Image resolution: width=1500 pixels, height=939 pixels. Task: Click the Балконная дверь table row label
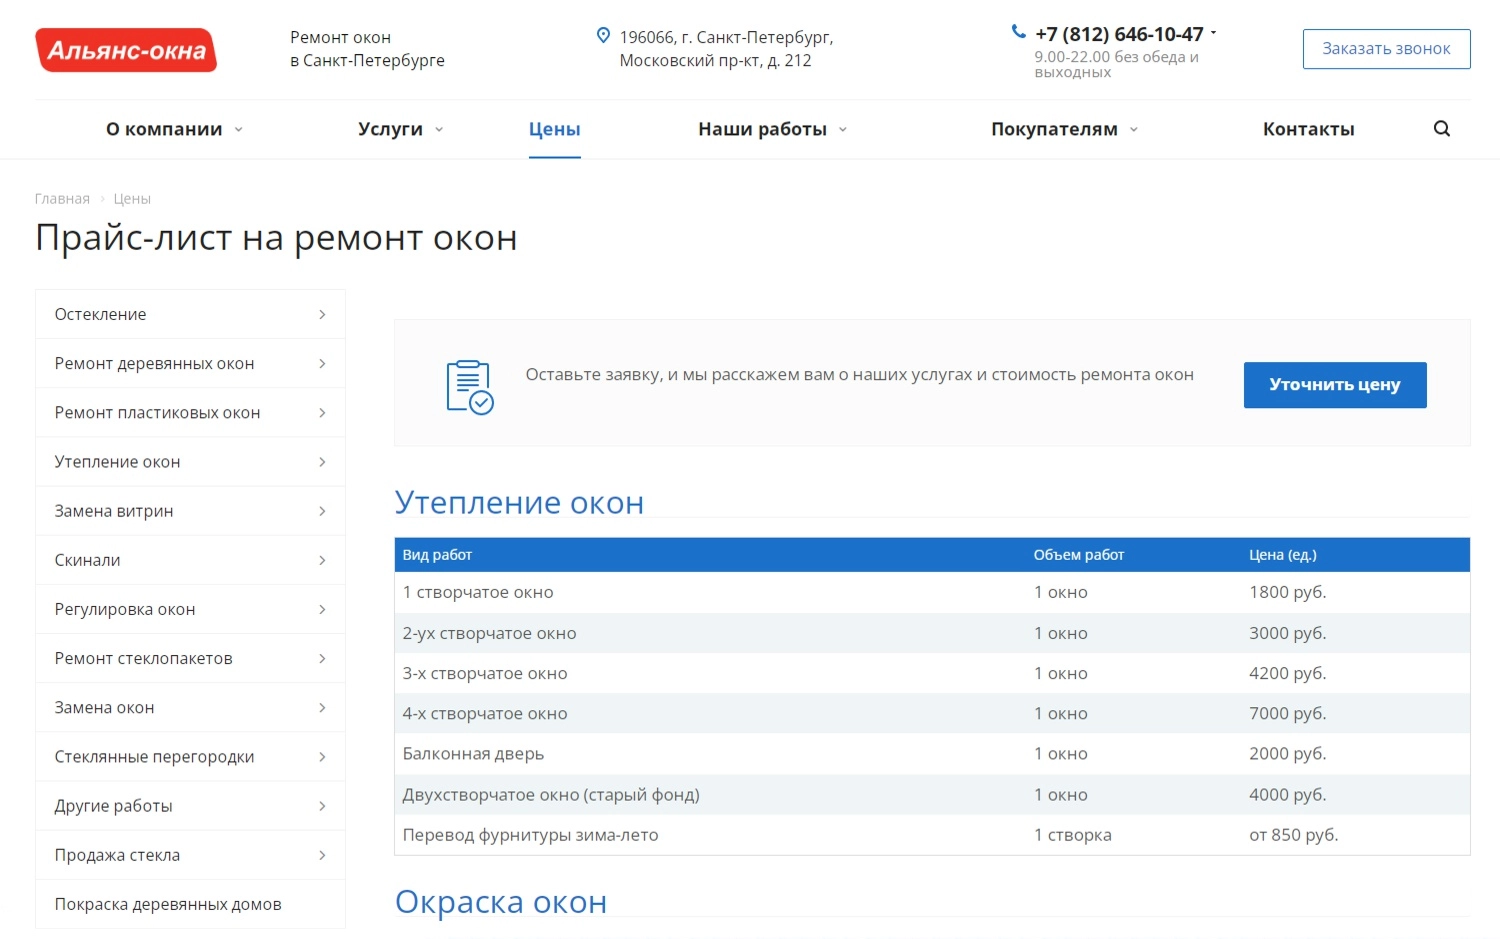click(473, 754)
